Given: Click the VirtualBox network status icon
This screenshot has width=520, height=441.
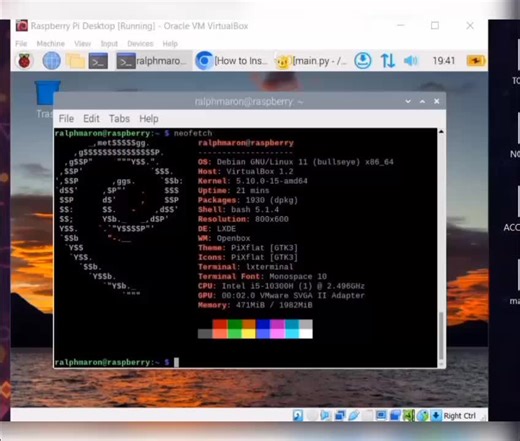Looking at the screenshot, I should [x=340, y=415].
